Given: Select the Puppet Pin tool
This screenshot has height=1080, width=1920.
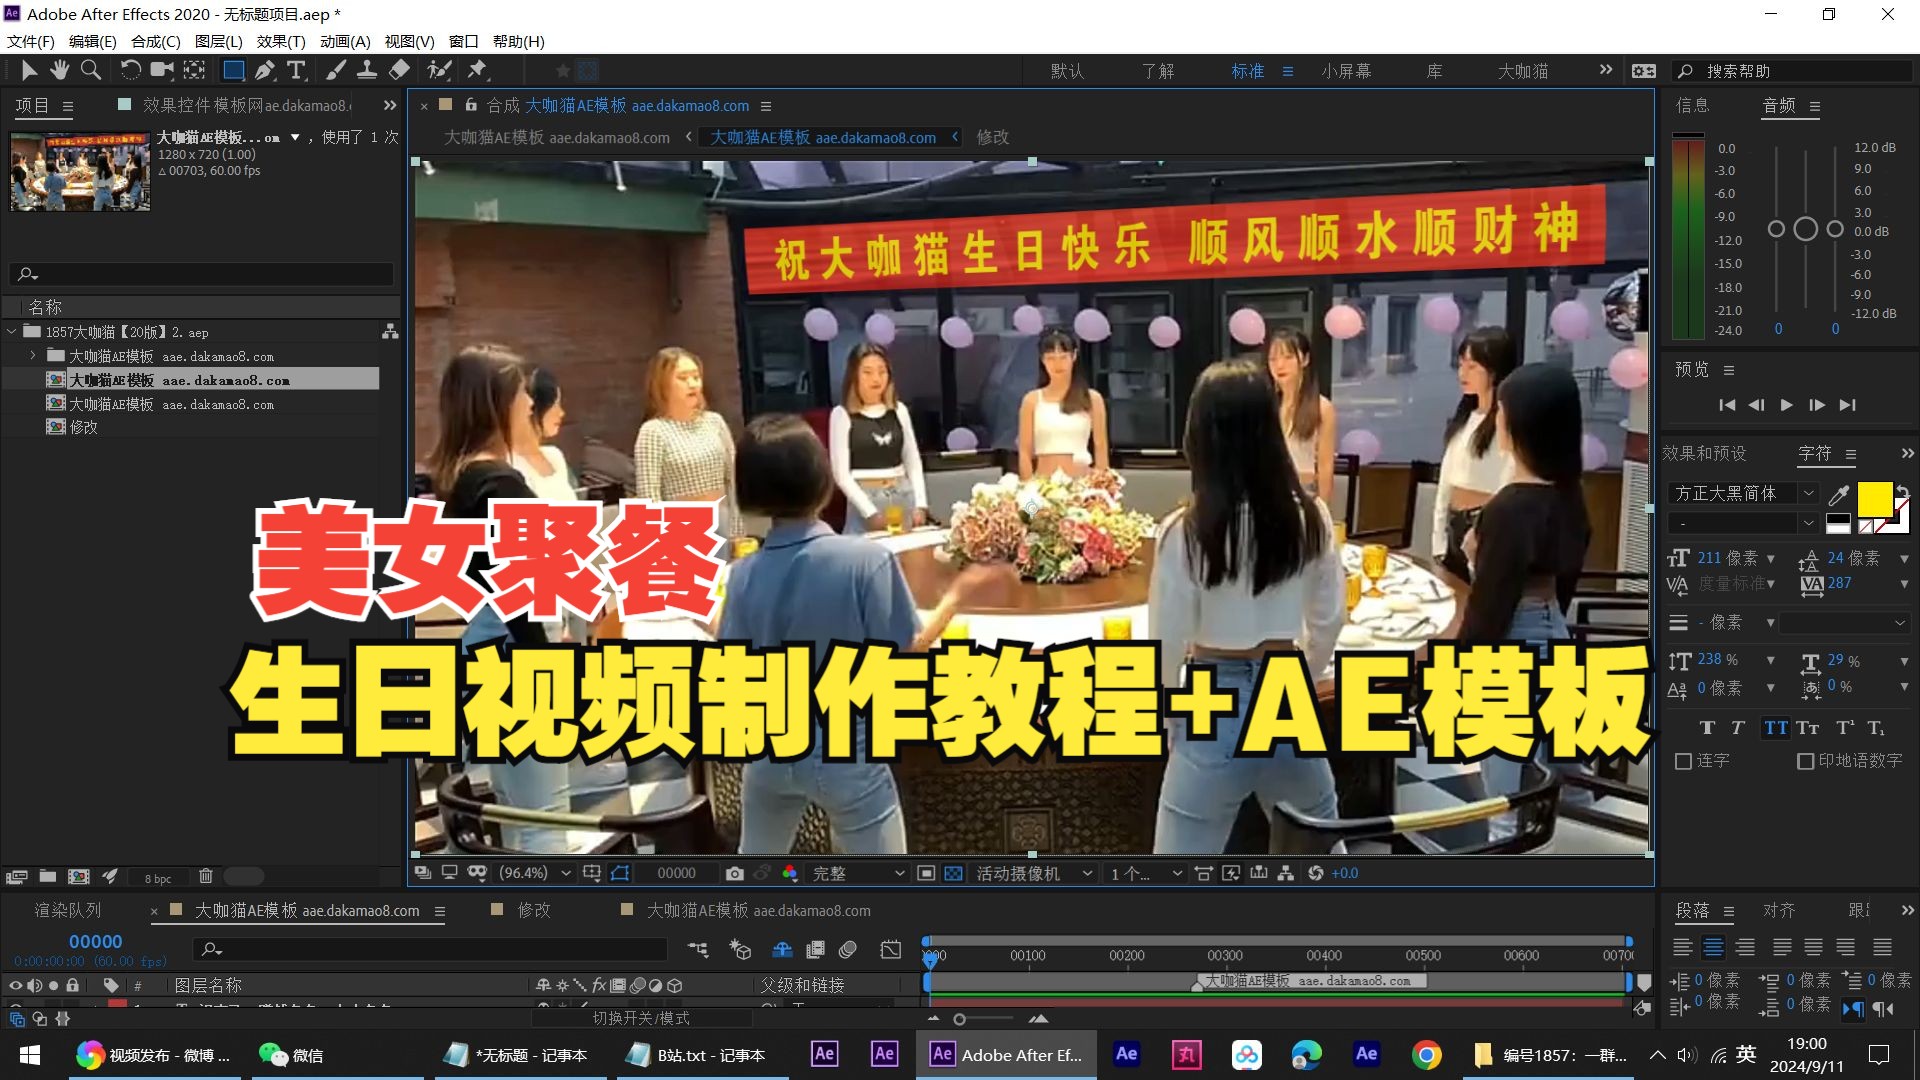Looking at the screenshot, I should [x=477, y=70].
